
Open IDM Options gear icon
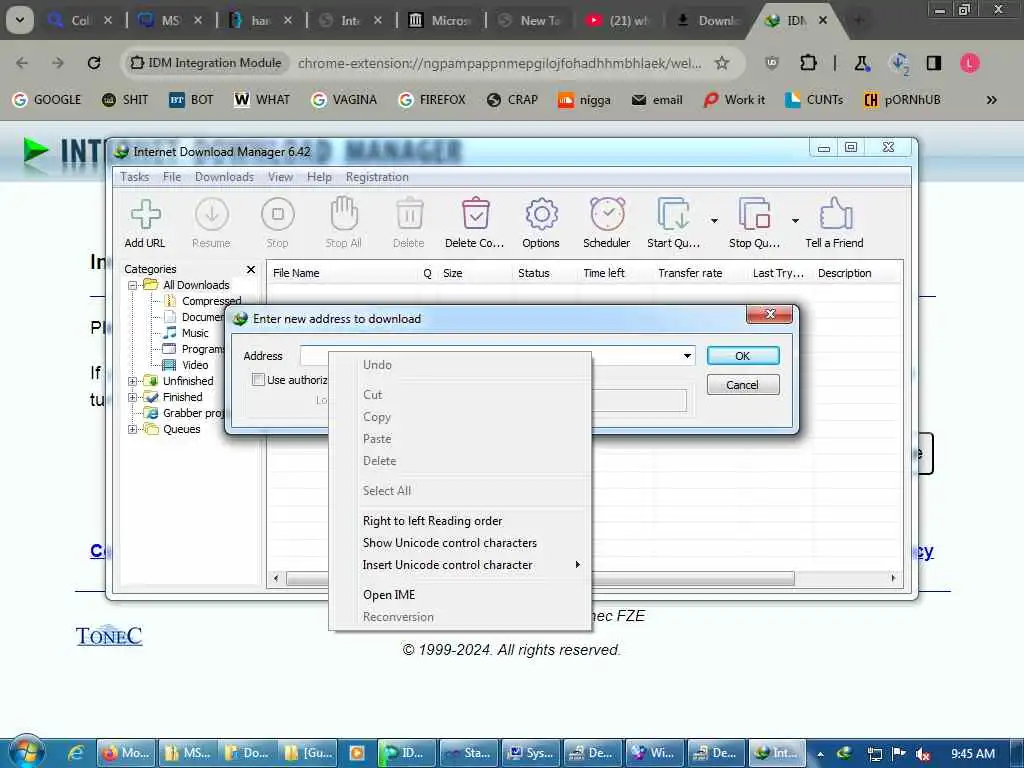tap(541, 214)
